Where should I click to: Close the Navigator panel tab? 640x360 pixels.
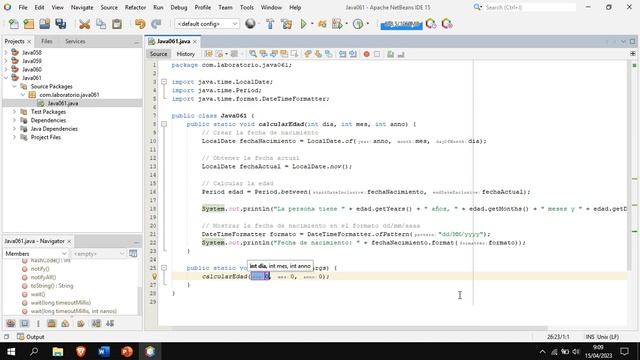[69, 242]
